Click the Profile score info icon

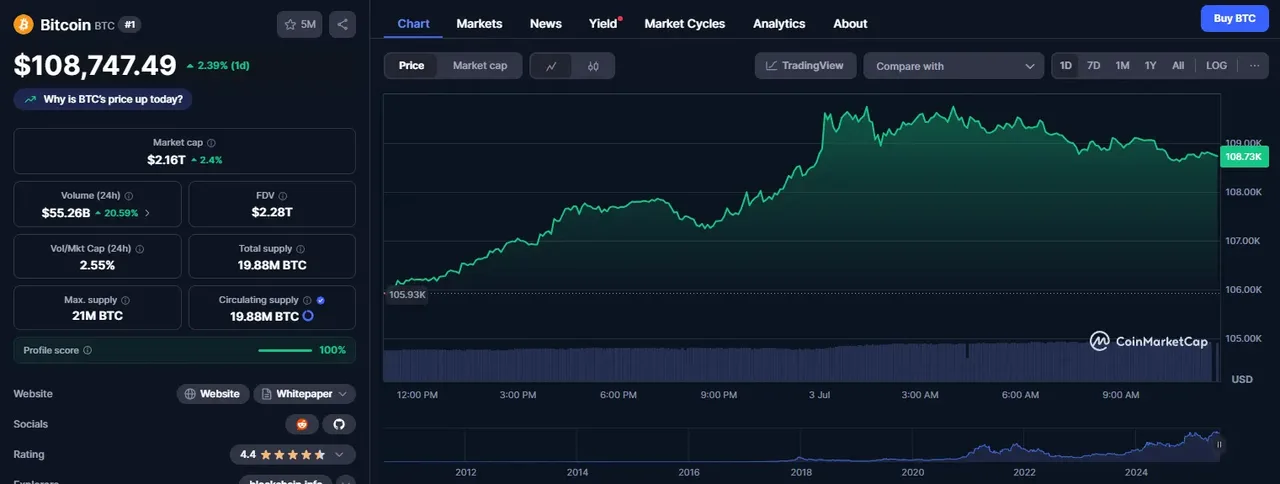[88, 350]
